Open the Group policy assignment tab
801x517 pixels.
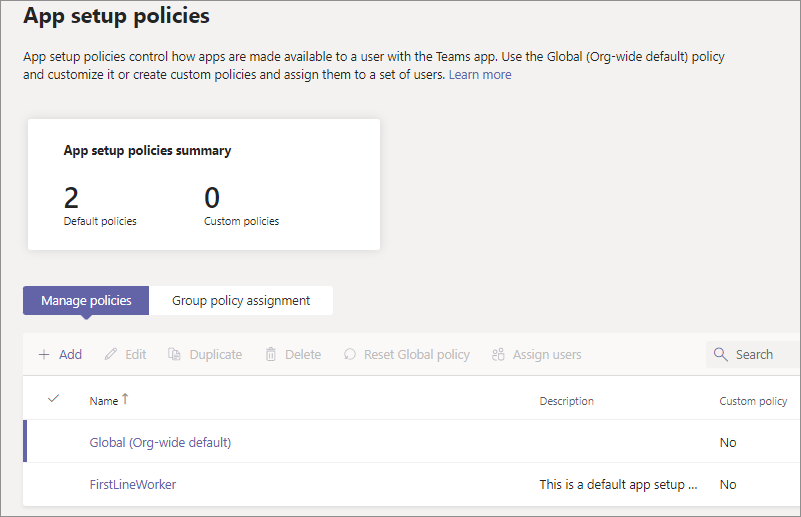pyautogui.click(x=241, y=301)
